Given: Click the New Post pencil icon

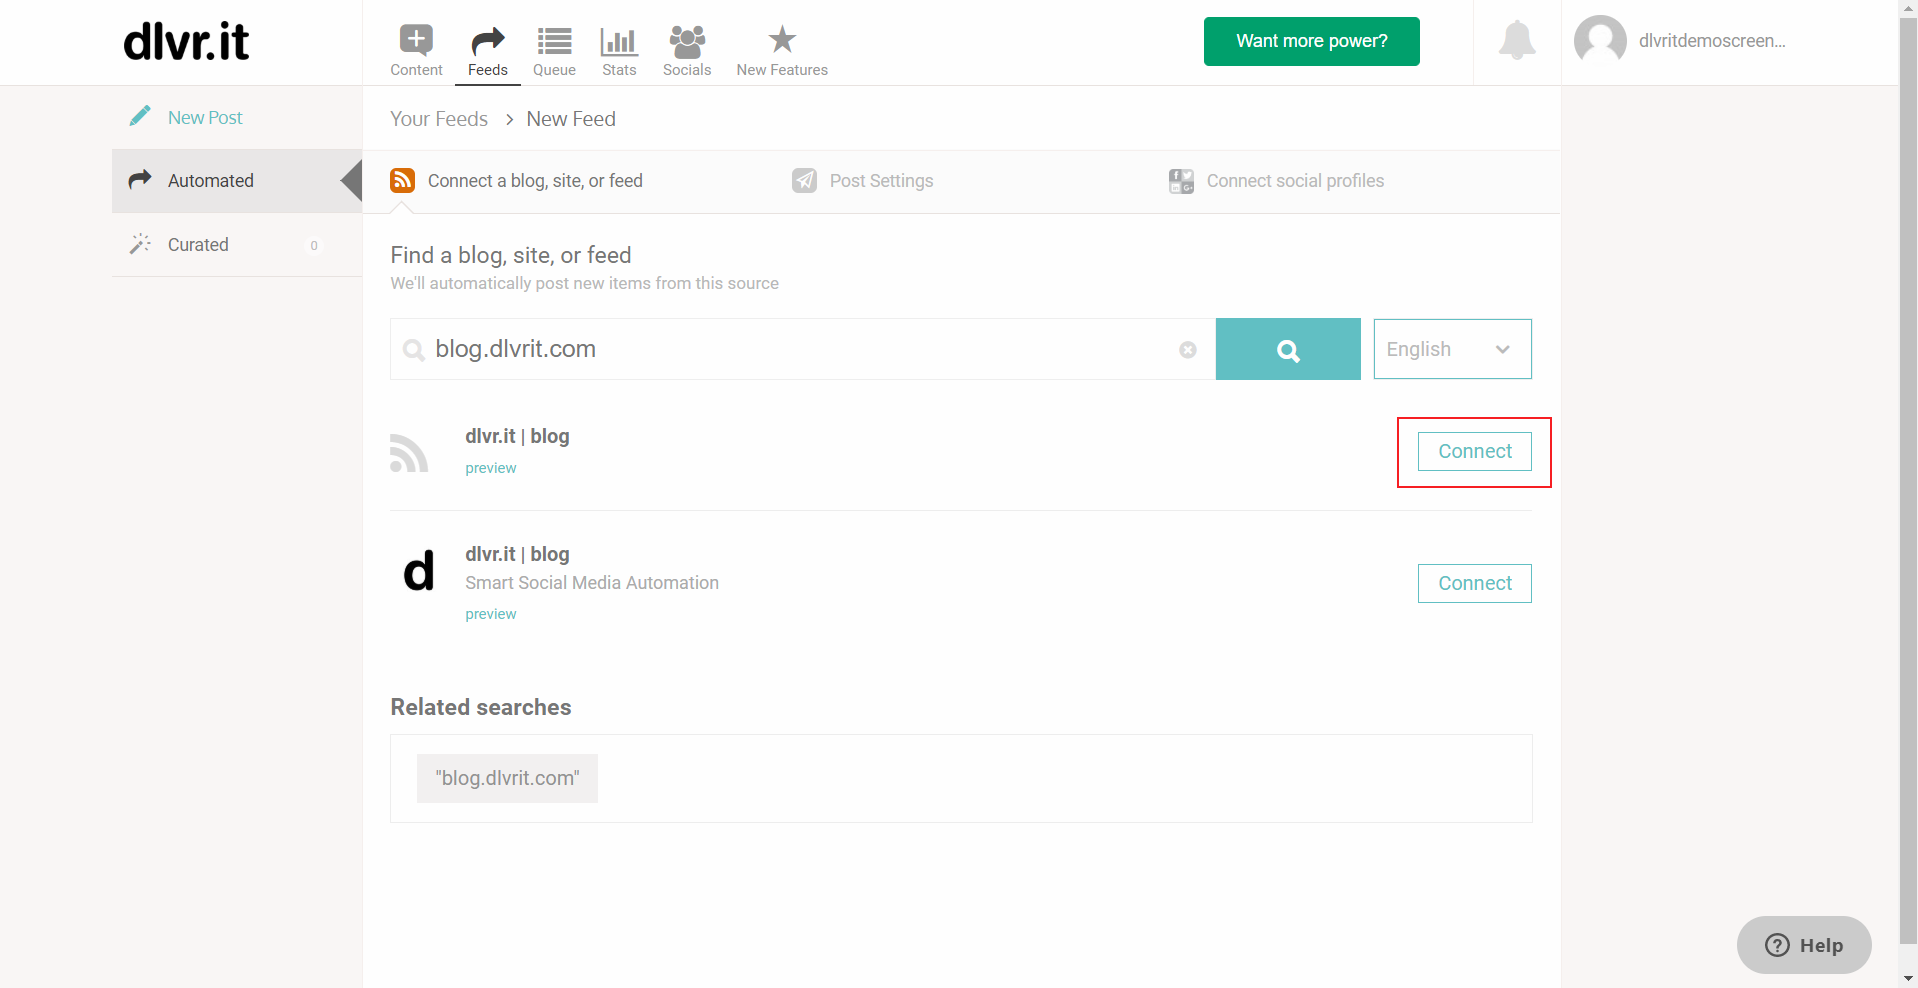Looking at the screenshot, I should tap(140, 116).
